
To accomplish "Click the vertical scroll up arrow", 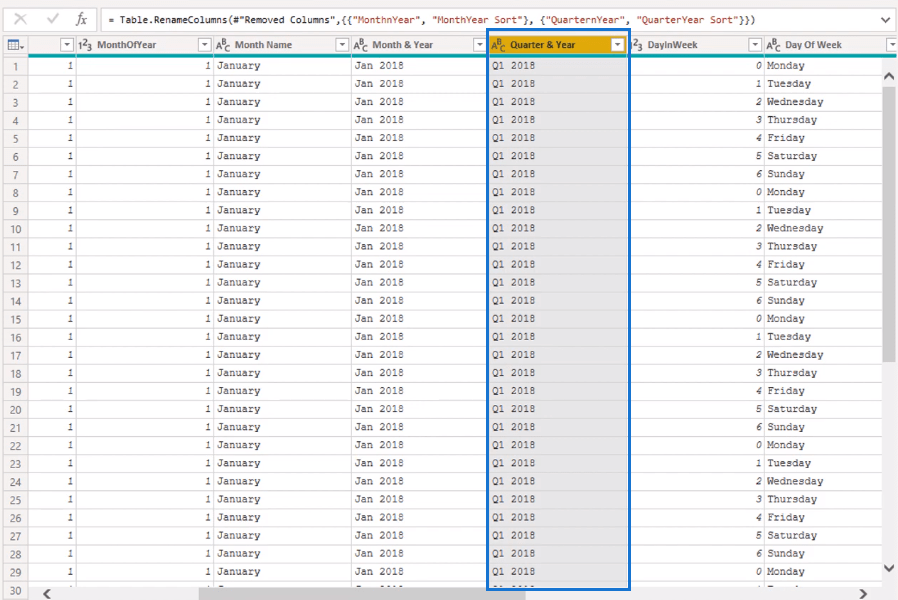I will [889, 76].
